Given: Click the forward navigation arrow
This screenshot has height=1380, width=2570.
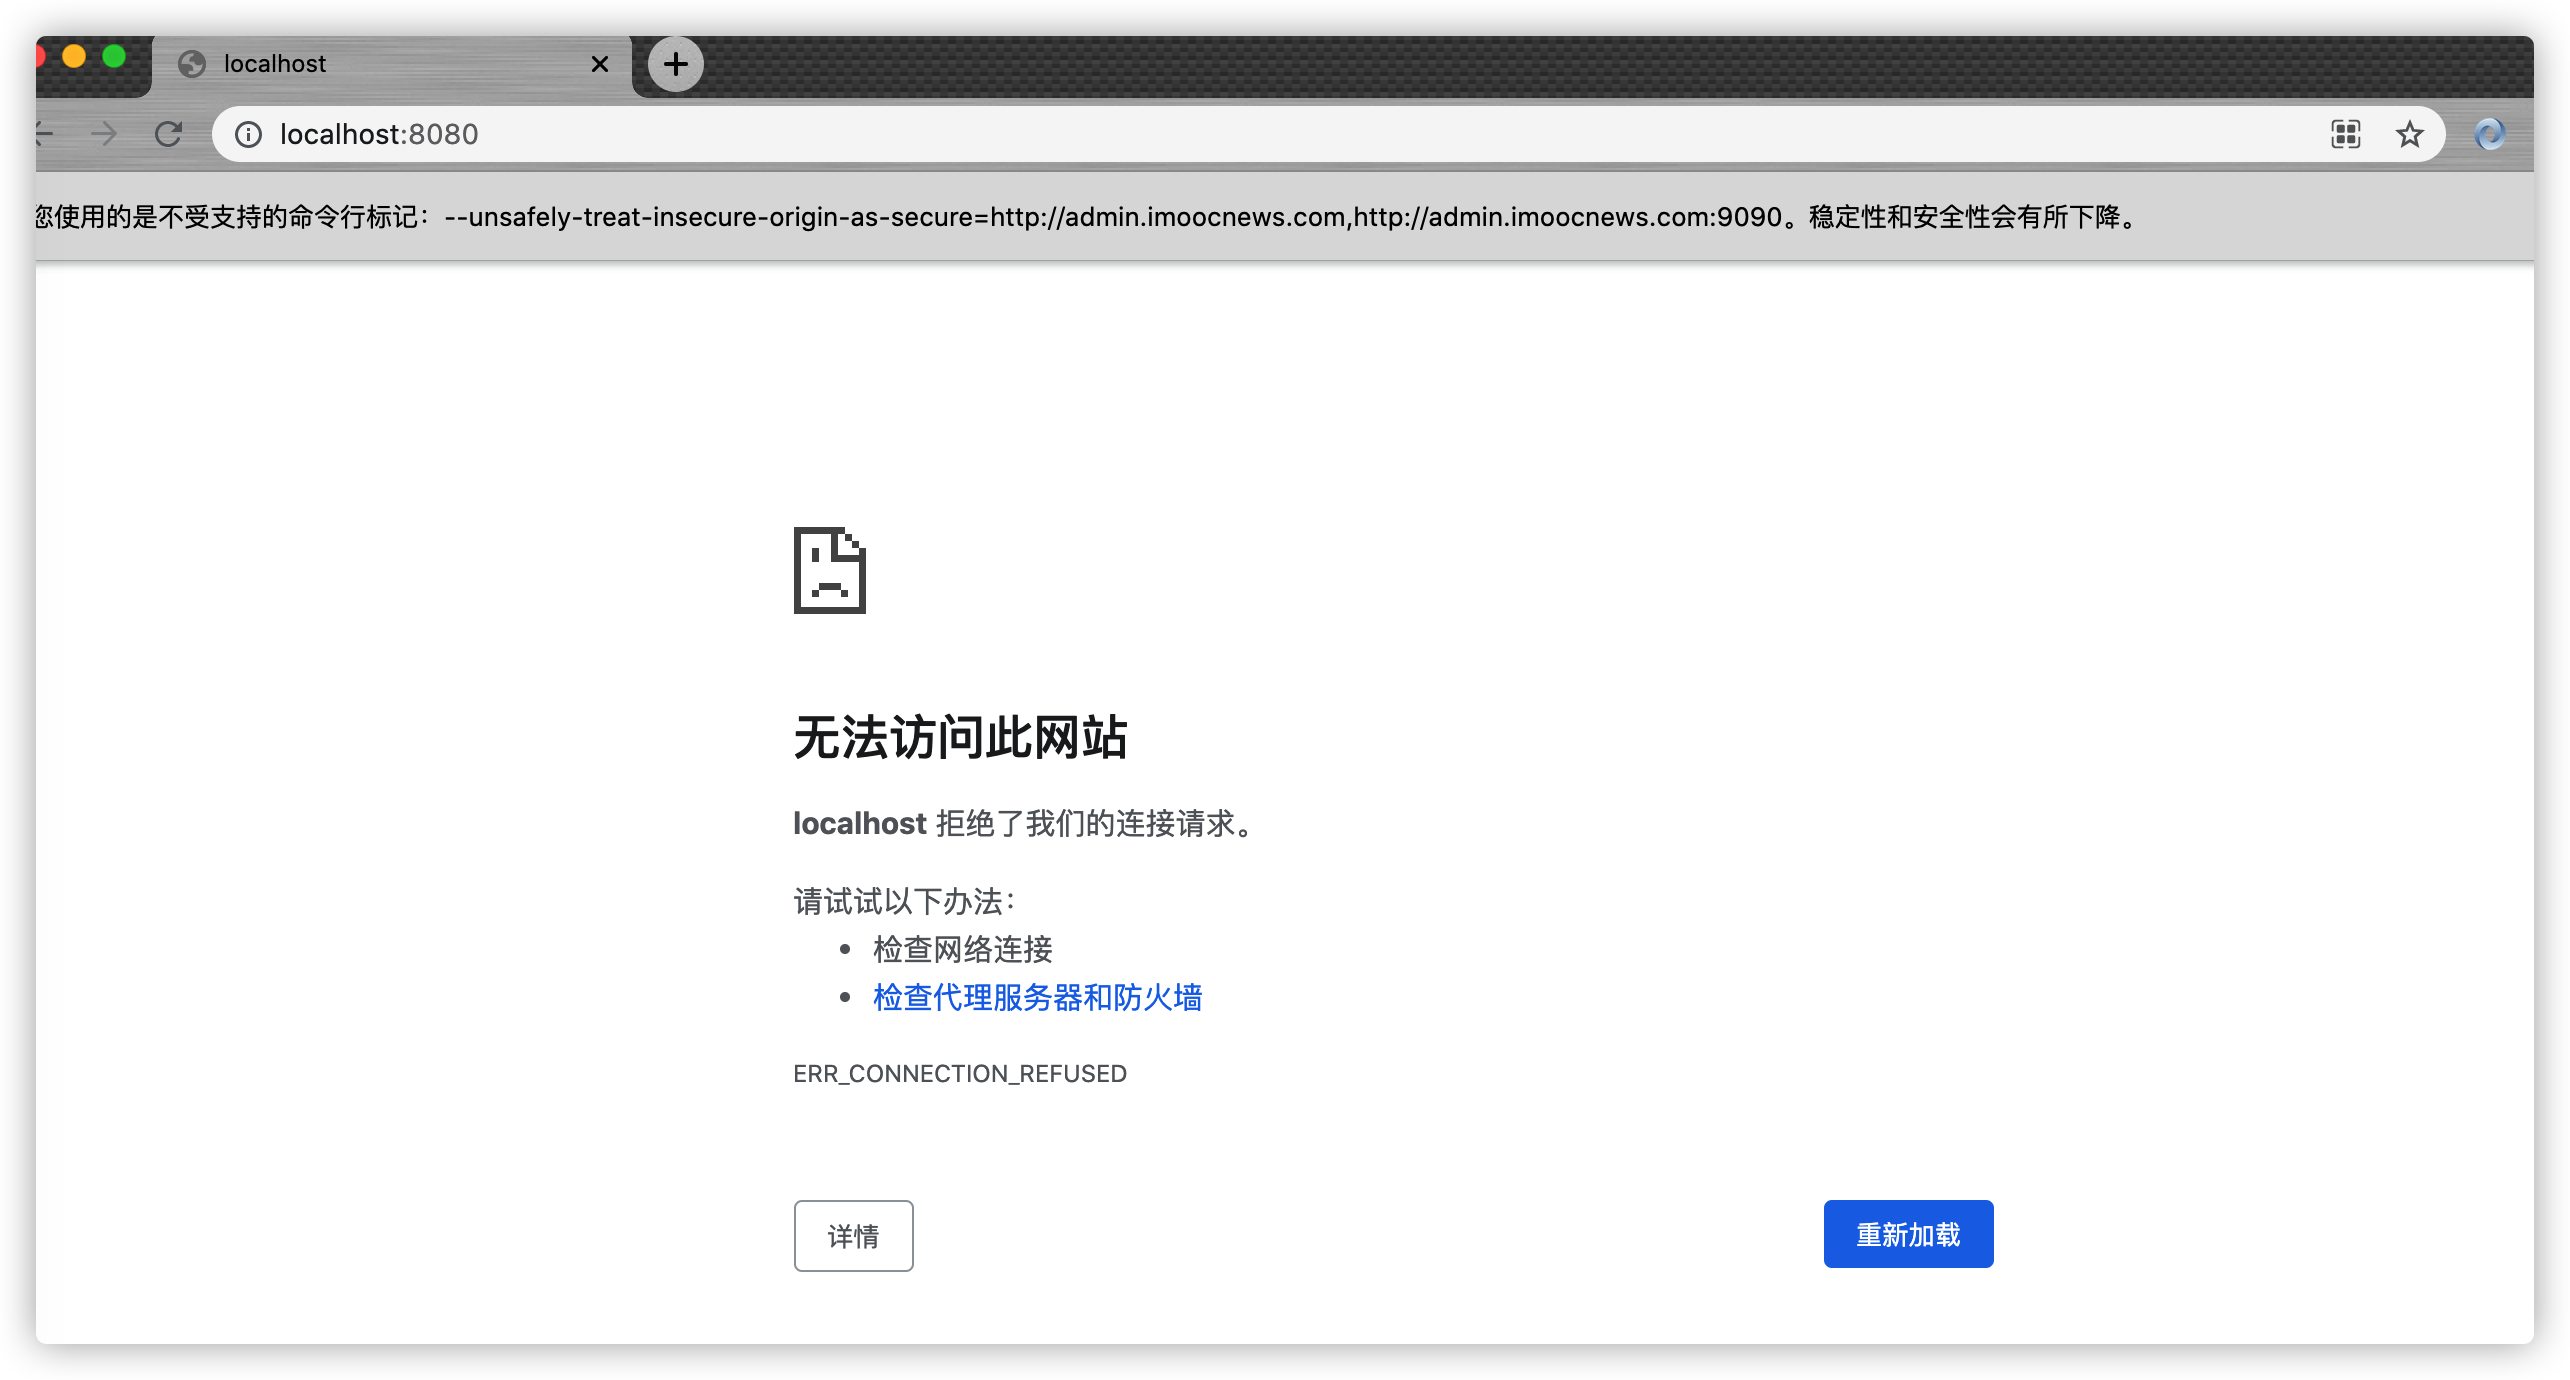Looking at the screenshot, I should 104,134.
